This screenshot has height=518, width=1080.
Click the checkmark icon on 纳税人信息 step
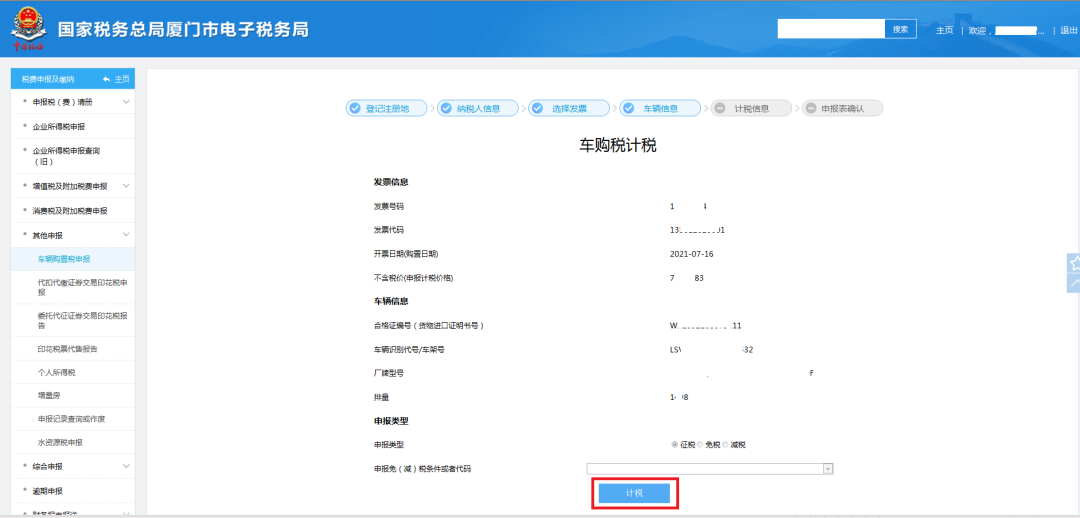coord(445,108)
